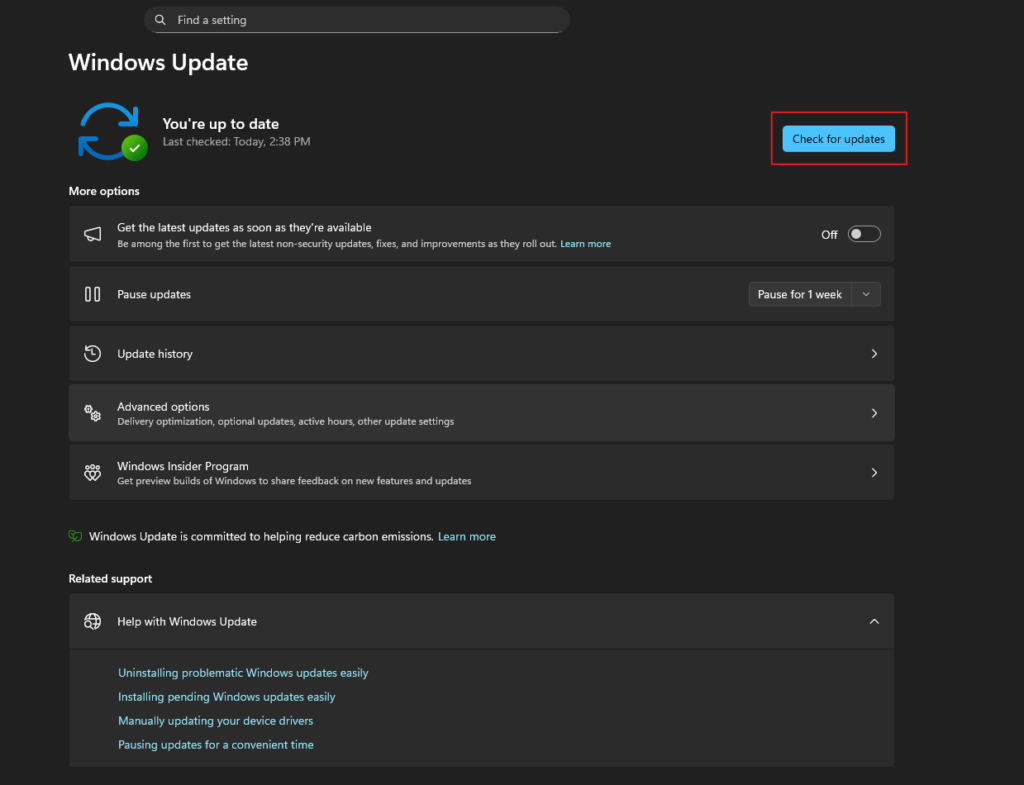Click the gears icon for Advanced options

pos(92,412)
